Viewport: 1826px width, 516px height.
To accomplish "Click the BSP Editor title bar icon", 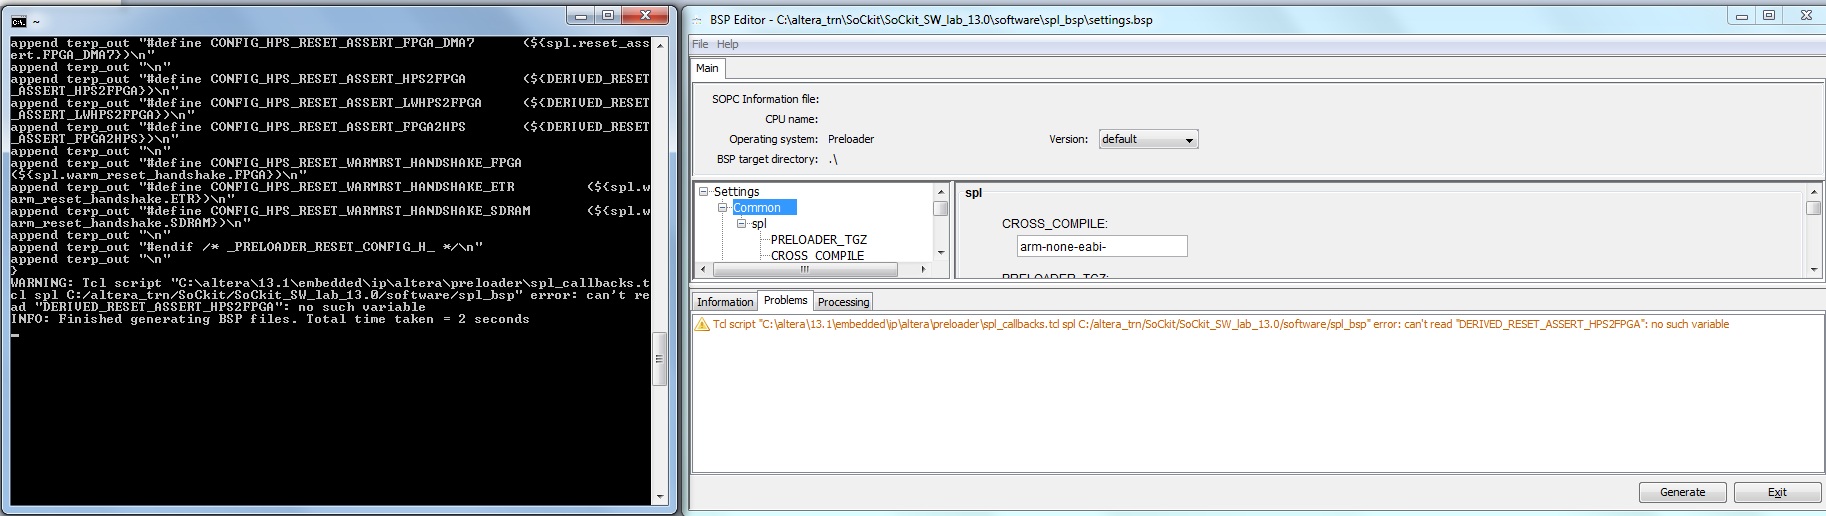I will pos(696,20).
